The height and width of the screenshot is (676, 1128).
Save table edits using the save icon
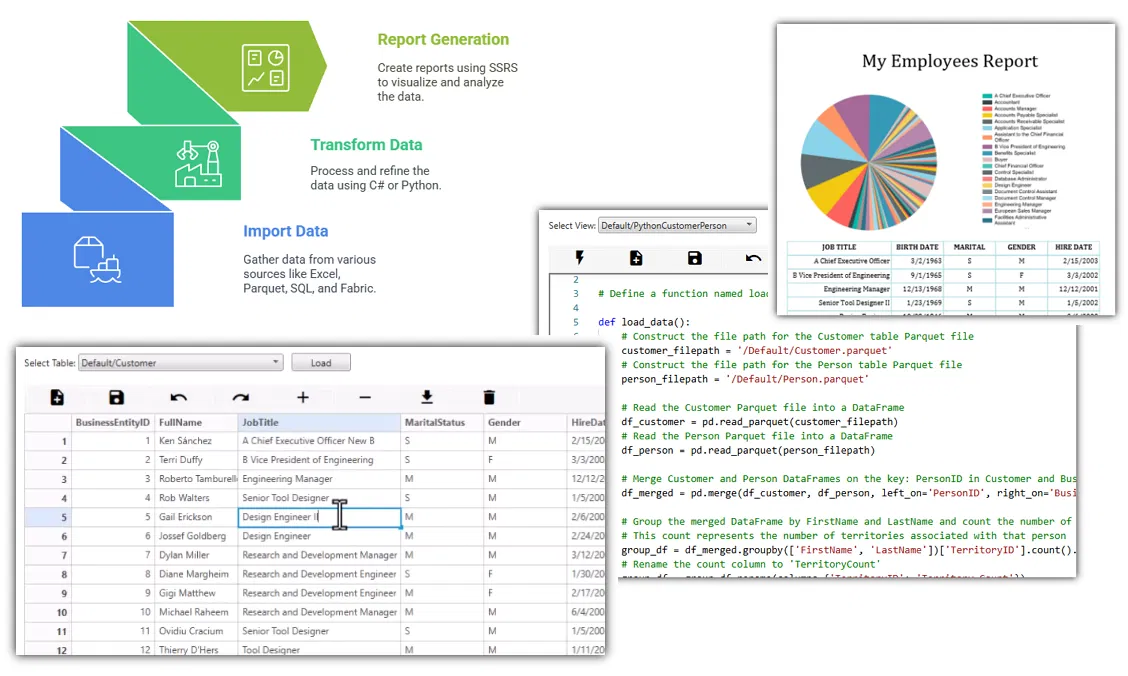pyautogui.click(x=117, y=397)
